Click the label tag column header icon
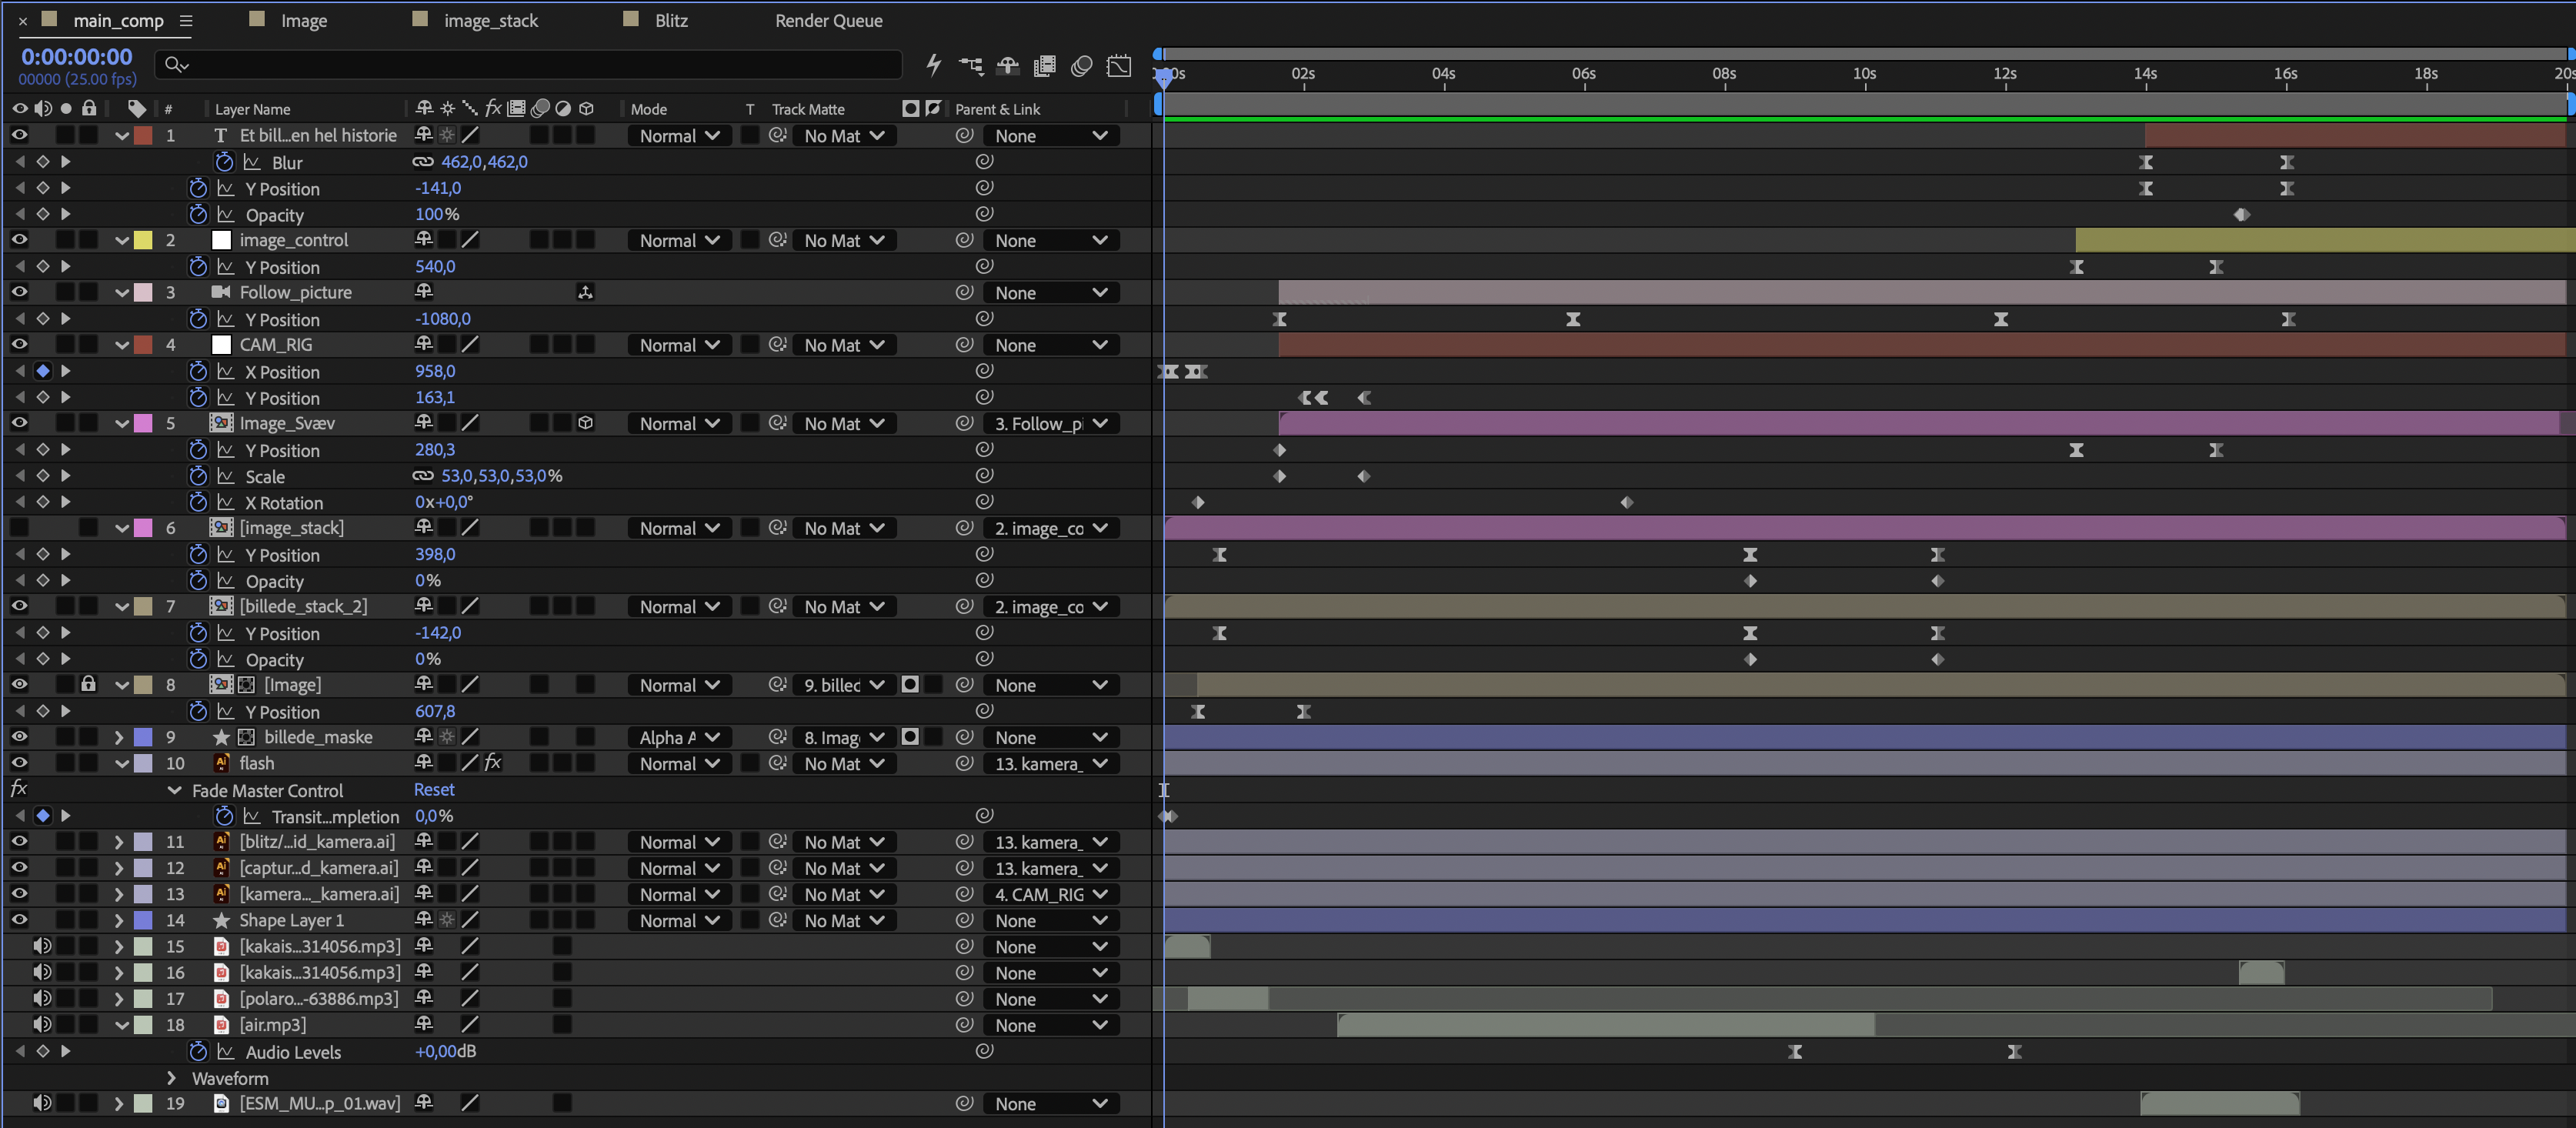The height and width of the screenshot is (1128, 2576). click(137, 108)
